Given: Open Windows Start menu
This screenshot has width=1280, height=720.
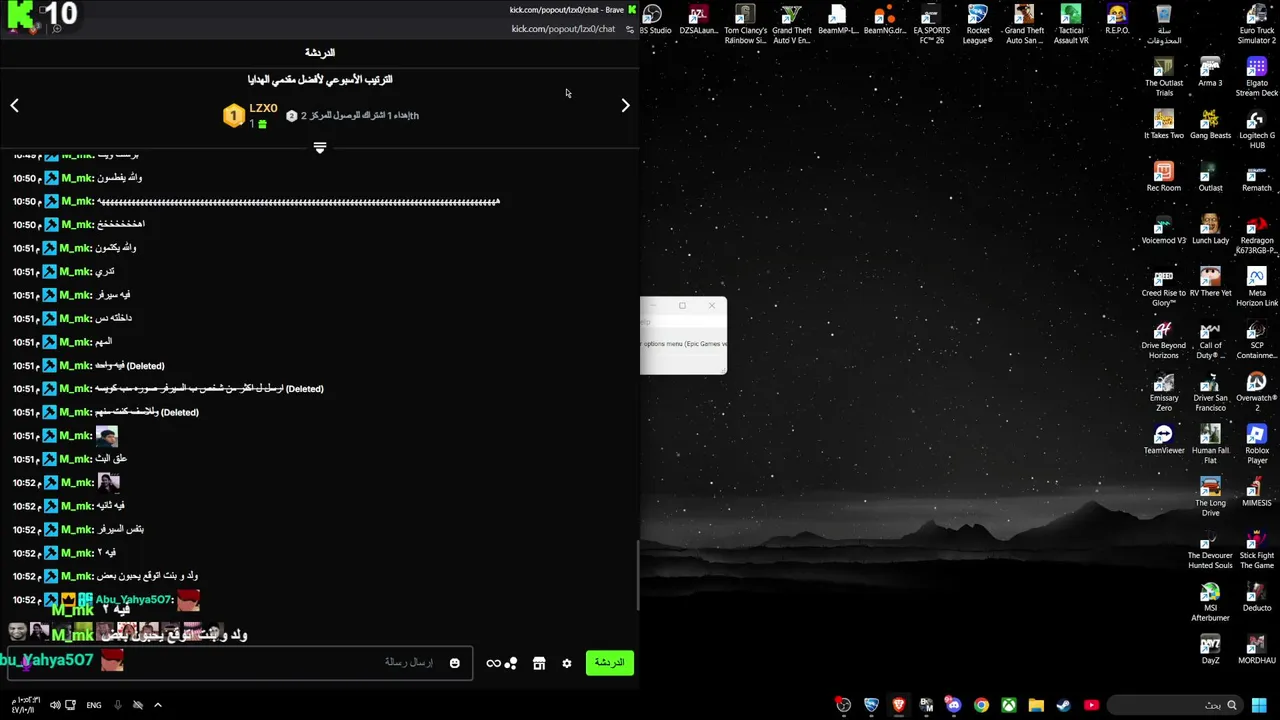Looking at the screenshot, I should (x=1259, y=705).
